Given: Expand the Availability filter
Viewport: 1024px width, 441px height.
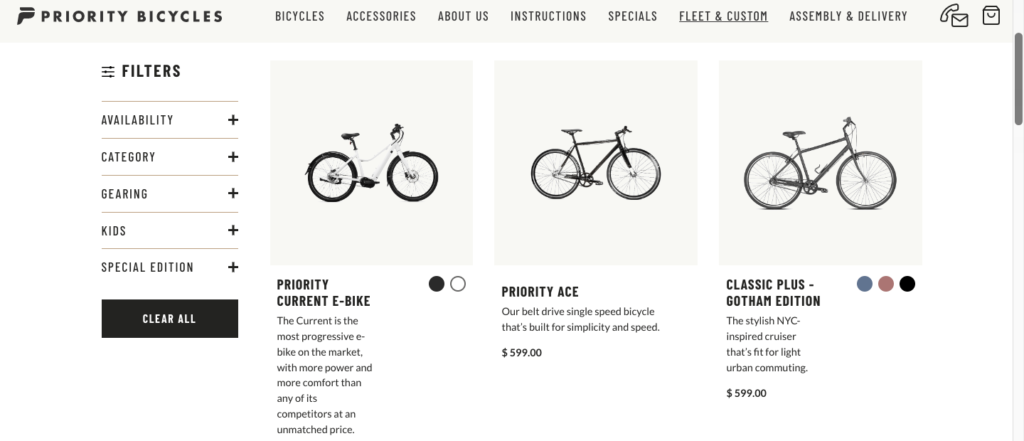Looking at the screenshot, I should (x=233, y=120).
